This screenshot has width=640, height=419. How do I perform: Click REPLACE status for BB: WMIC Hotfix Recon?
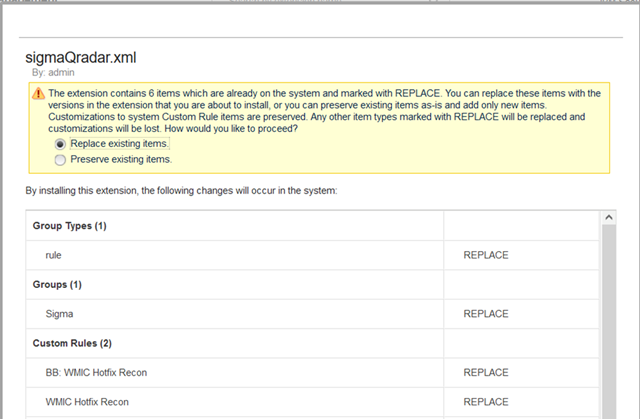[486, 372]
